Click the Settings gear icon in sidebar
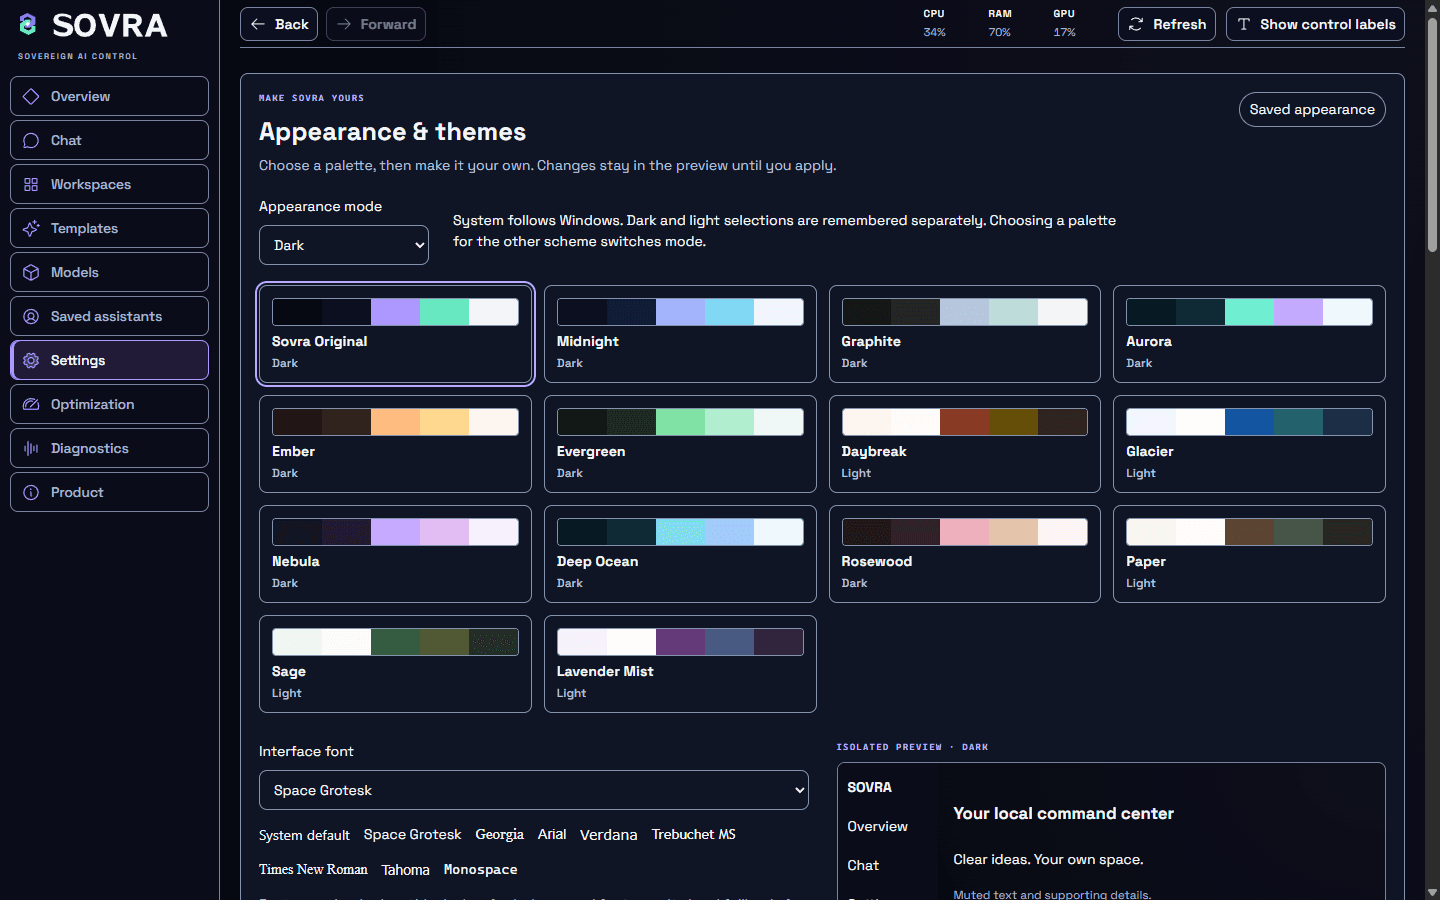Screen dimensions: 1440x900 pyautogui.click(x=31, y=361)
